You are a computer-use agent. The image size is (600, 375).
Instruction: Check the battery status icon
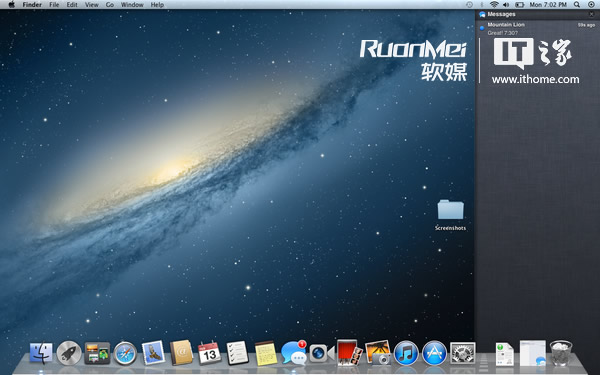point(520,5)
